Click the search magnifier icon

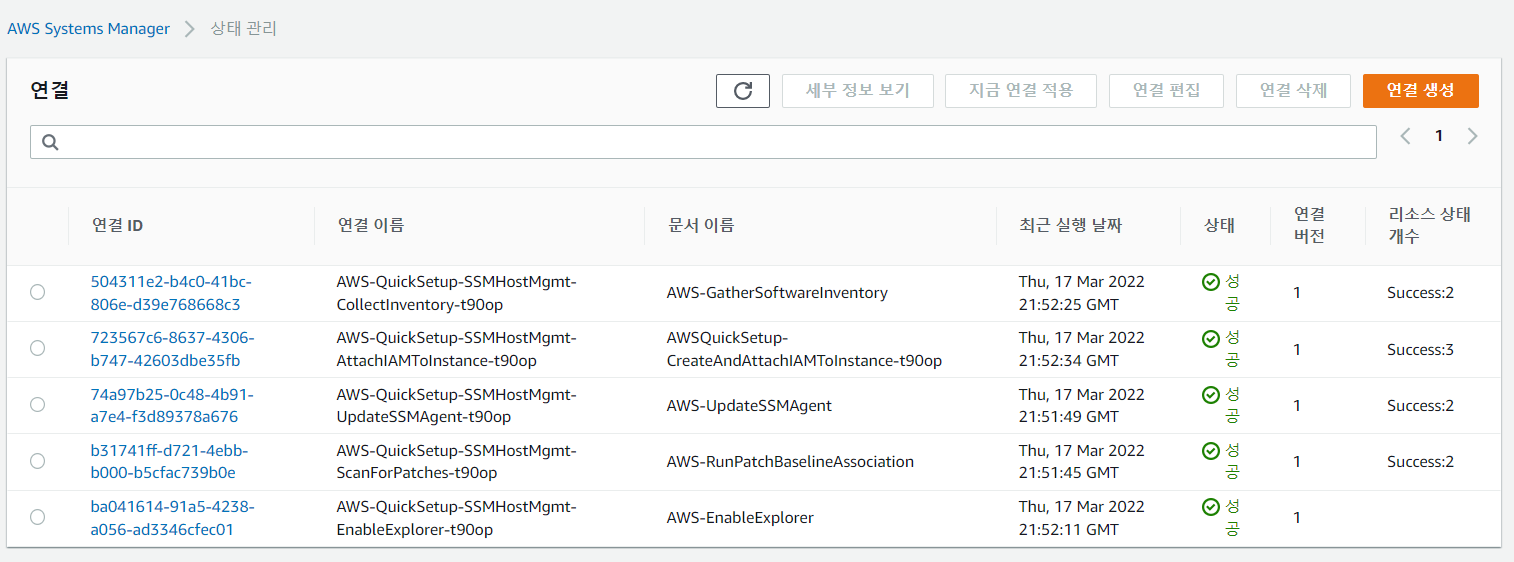coord(50,142)
